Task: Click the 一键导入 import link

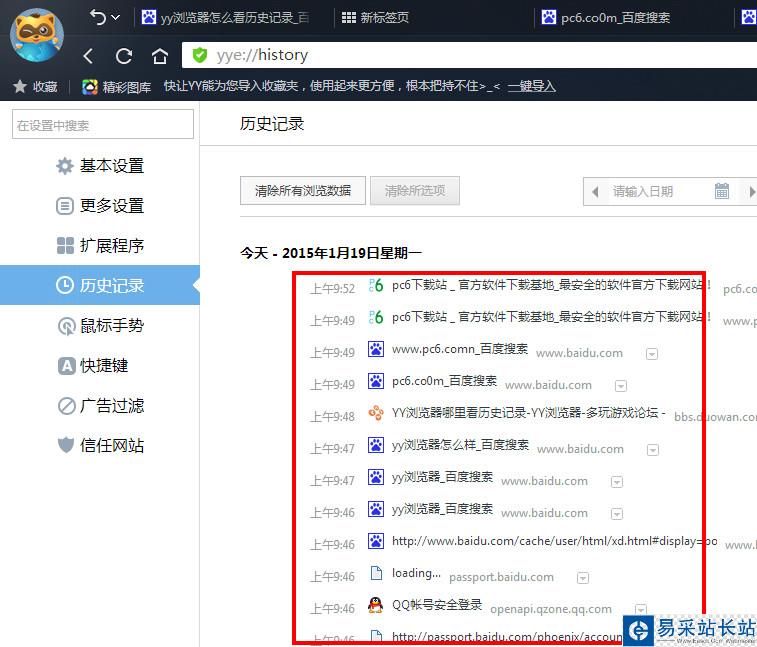Action: [532, 86]
